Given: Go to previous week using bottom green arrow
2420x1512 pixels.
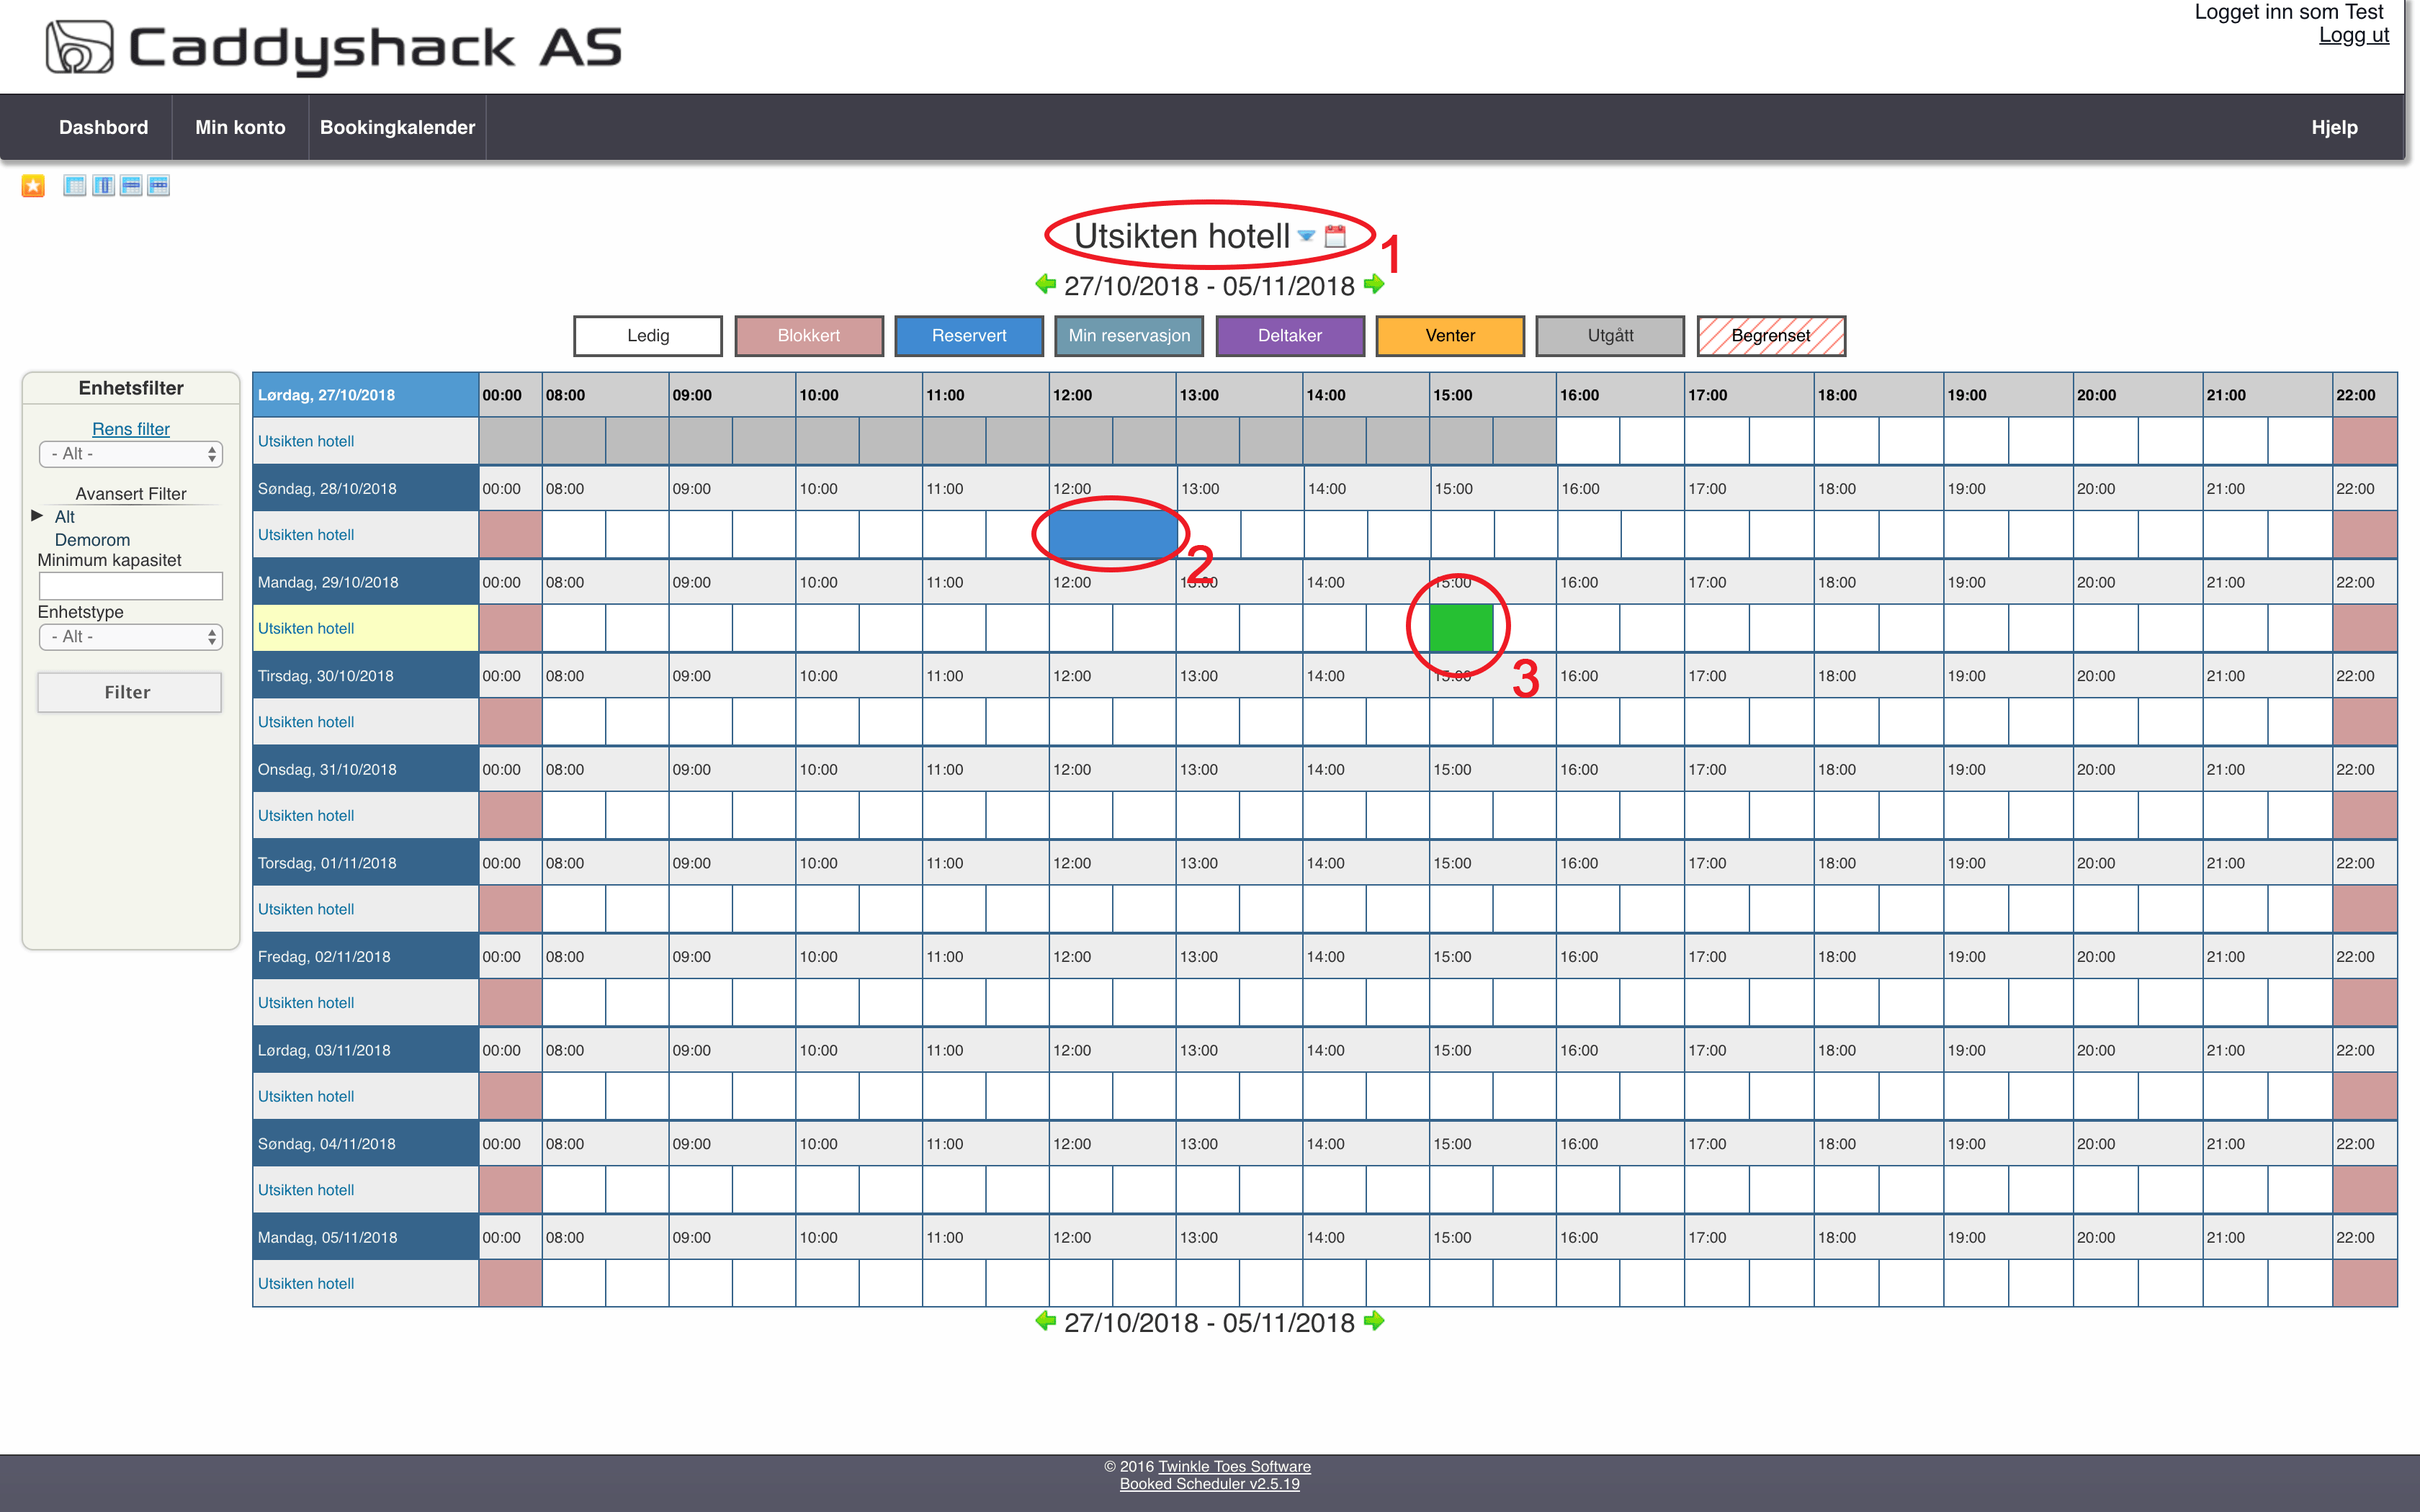Looking at the screenshot, I should tap(1046, 1322).
